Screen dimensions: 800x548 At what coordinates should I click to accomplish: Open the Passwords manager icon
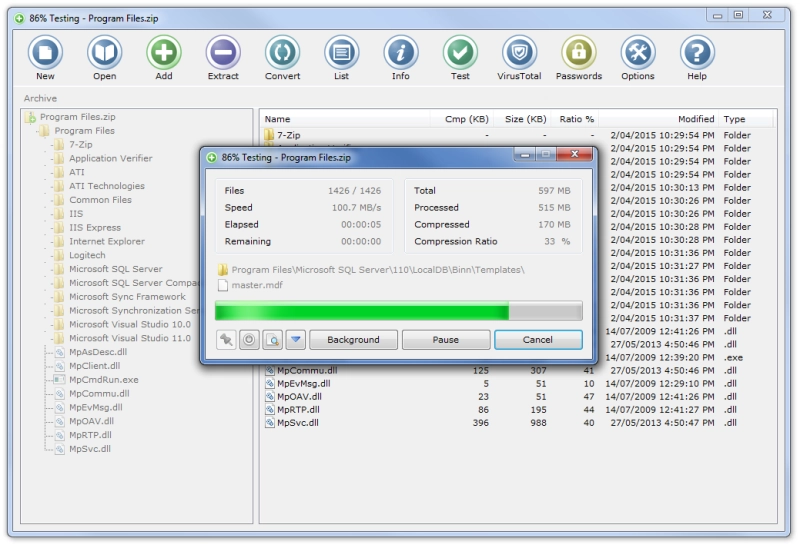tap(579, 53)
